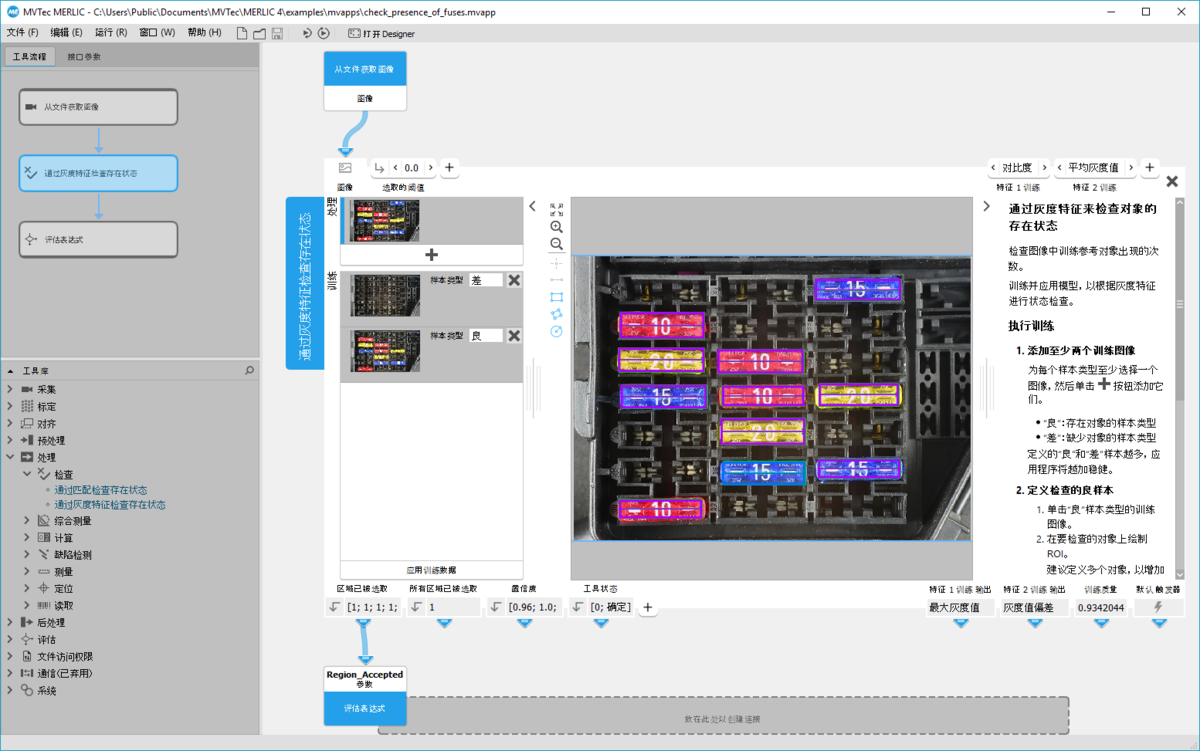Select the circle ROI drawing tool
Screen dimensions: 1200x751
coord(556,330)
